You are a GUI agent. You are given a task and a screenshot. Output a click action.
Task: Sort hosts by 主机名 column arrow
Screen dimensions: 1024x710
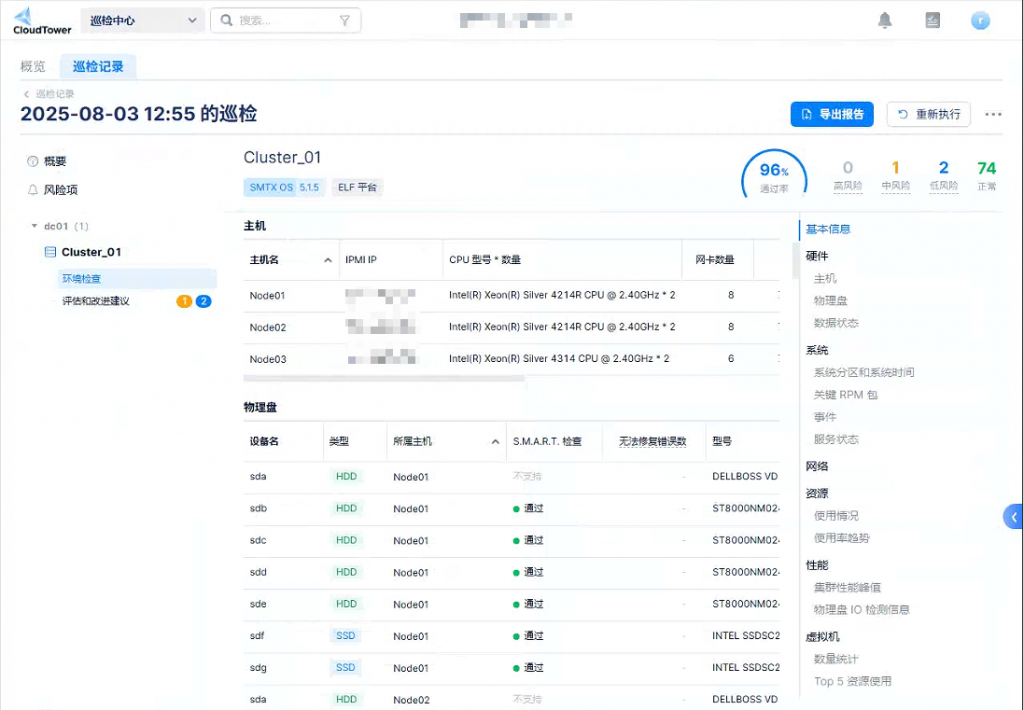pyautogui.click(x=328, y=260)
